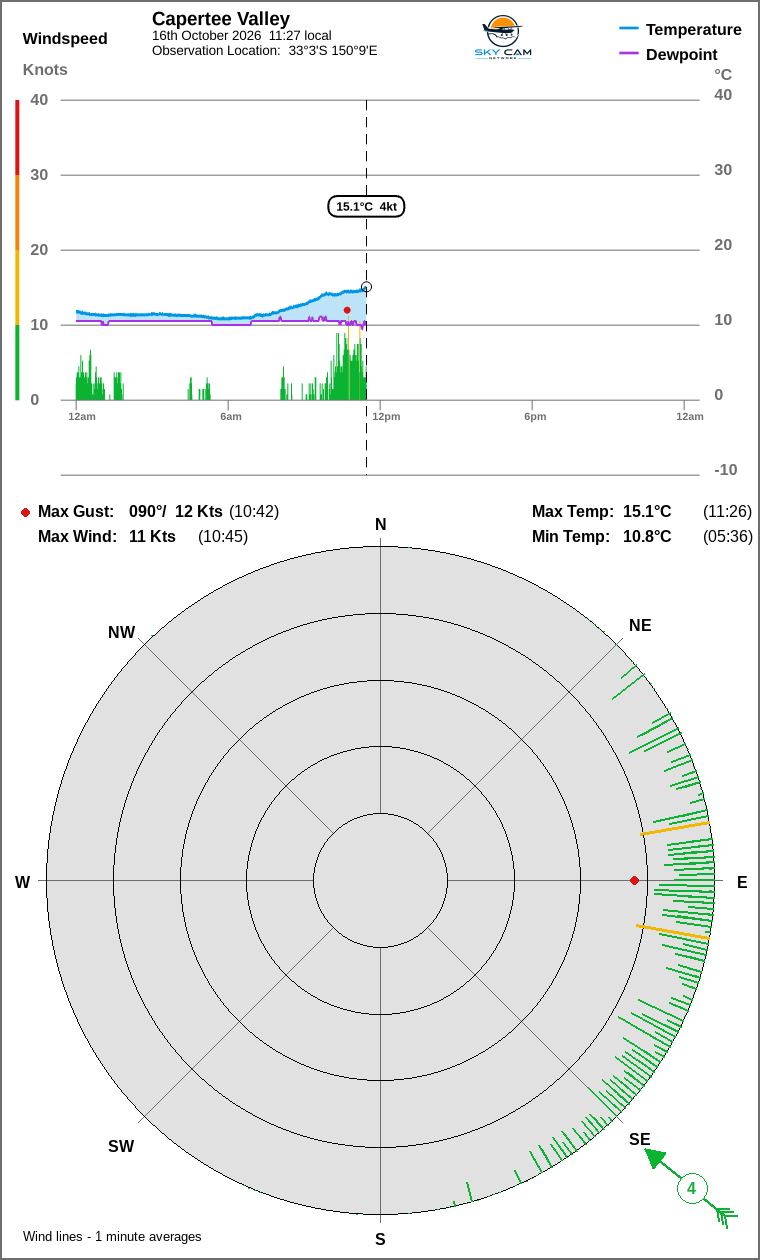The width and height of the screenshot is (760, 1260).
Task: Click the Sky Cam Network logo
Action: point(503,38)
